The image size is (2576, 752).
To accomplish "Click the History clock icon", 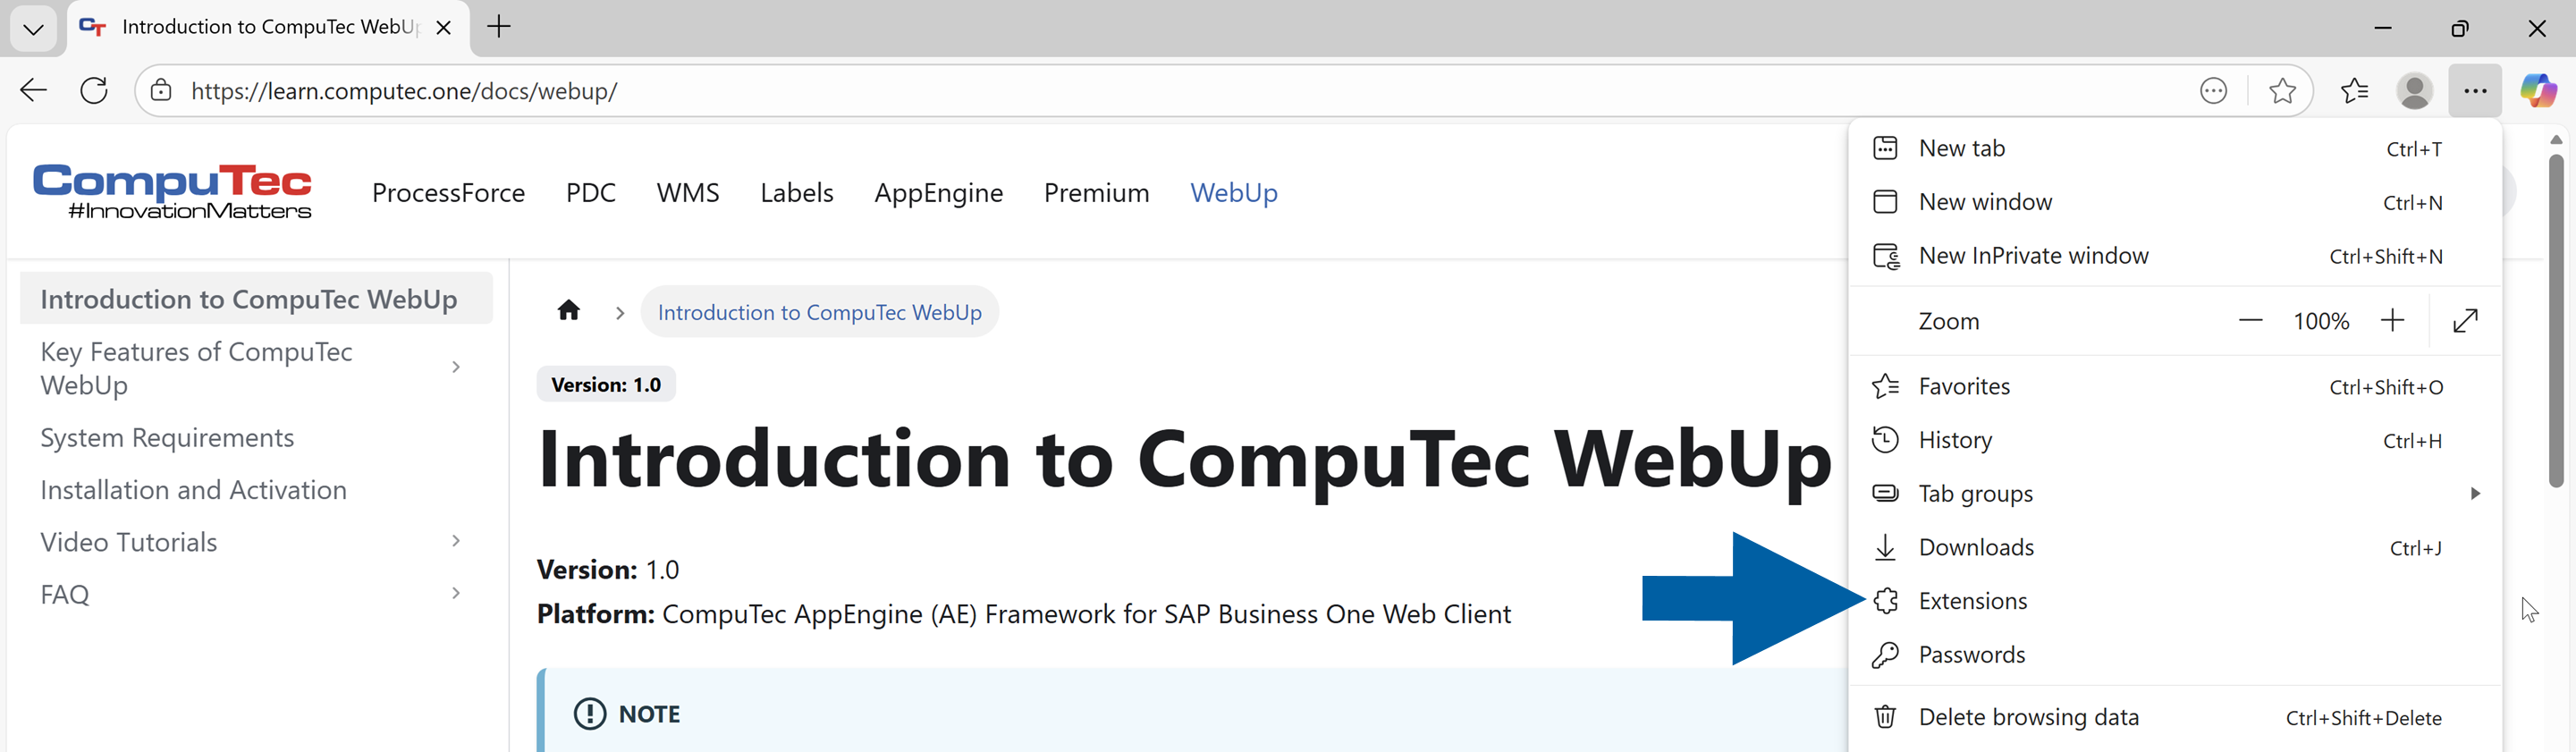I will 1885,440.
